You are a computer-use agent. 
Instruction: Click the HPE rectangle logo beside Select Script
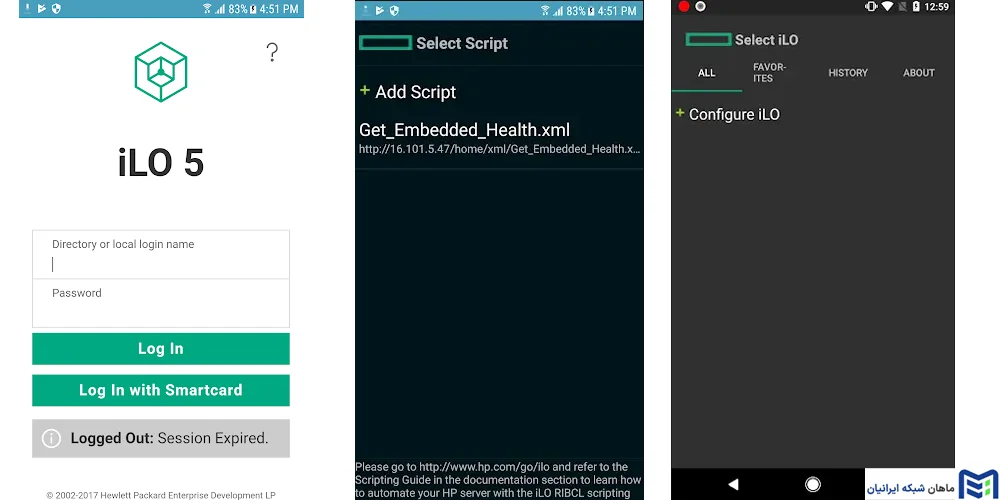[385, 43]
